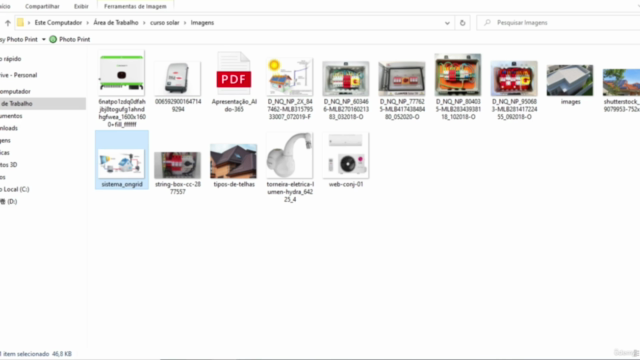Select the shutterstock image thumbnail
This screenshot has height=360, width=640.
pos(621,82)
